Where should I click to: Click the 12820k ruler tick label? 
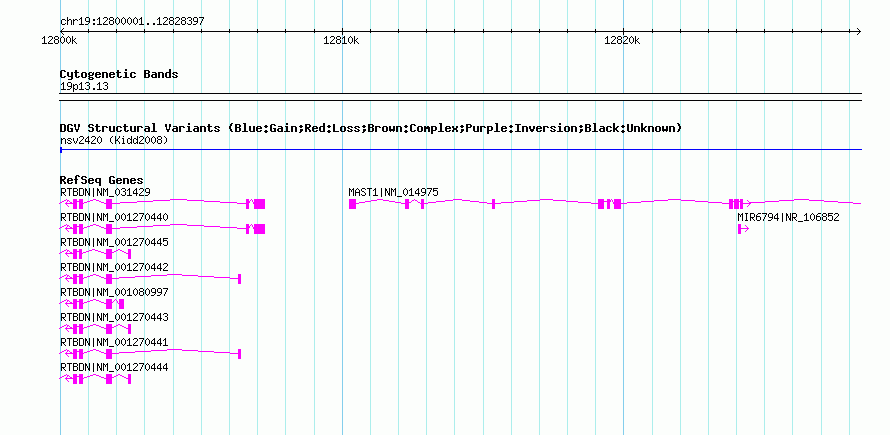[x=623, y=40]
